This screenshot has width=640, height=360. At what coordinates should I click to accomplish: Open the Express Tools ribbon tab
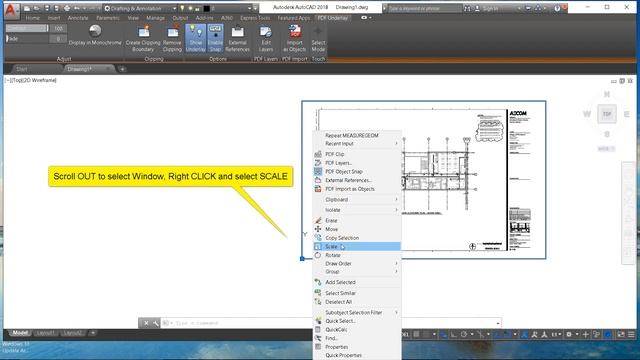pyautogui.click(x=255, y=18)
